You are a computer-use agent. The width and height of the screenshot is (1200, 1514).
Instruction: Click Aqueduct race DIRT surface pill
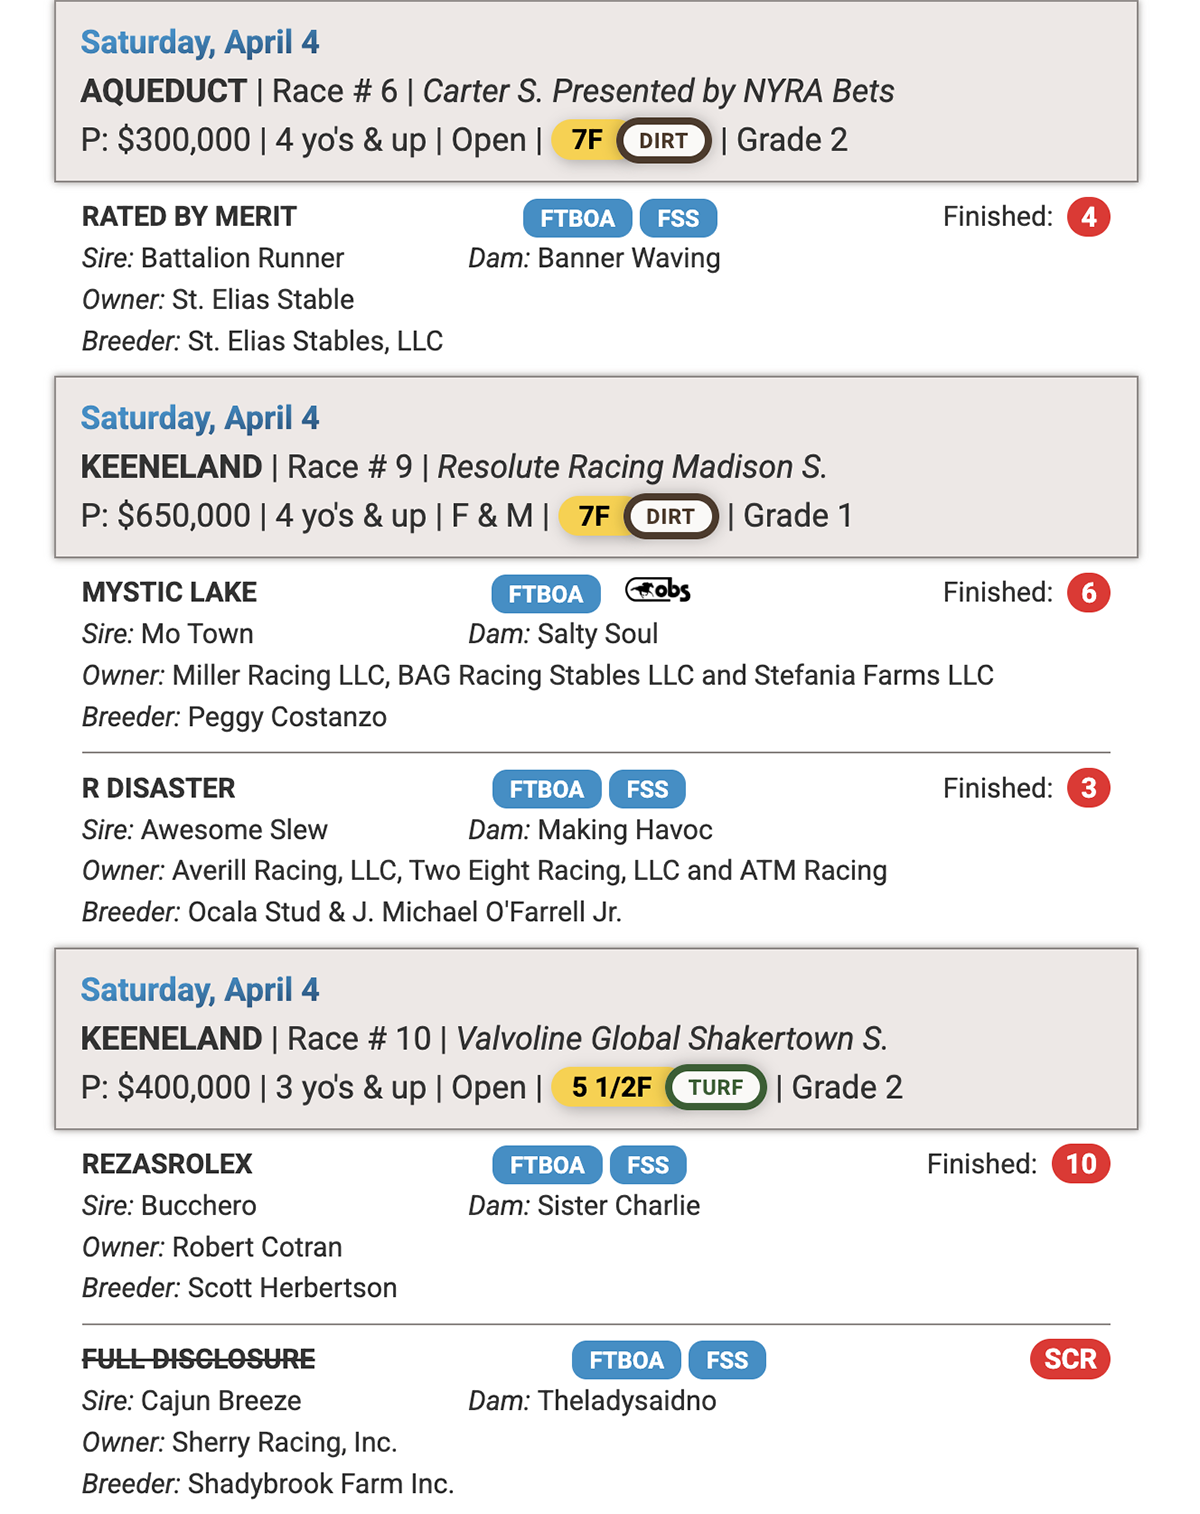[x=663, y=141]
